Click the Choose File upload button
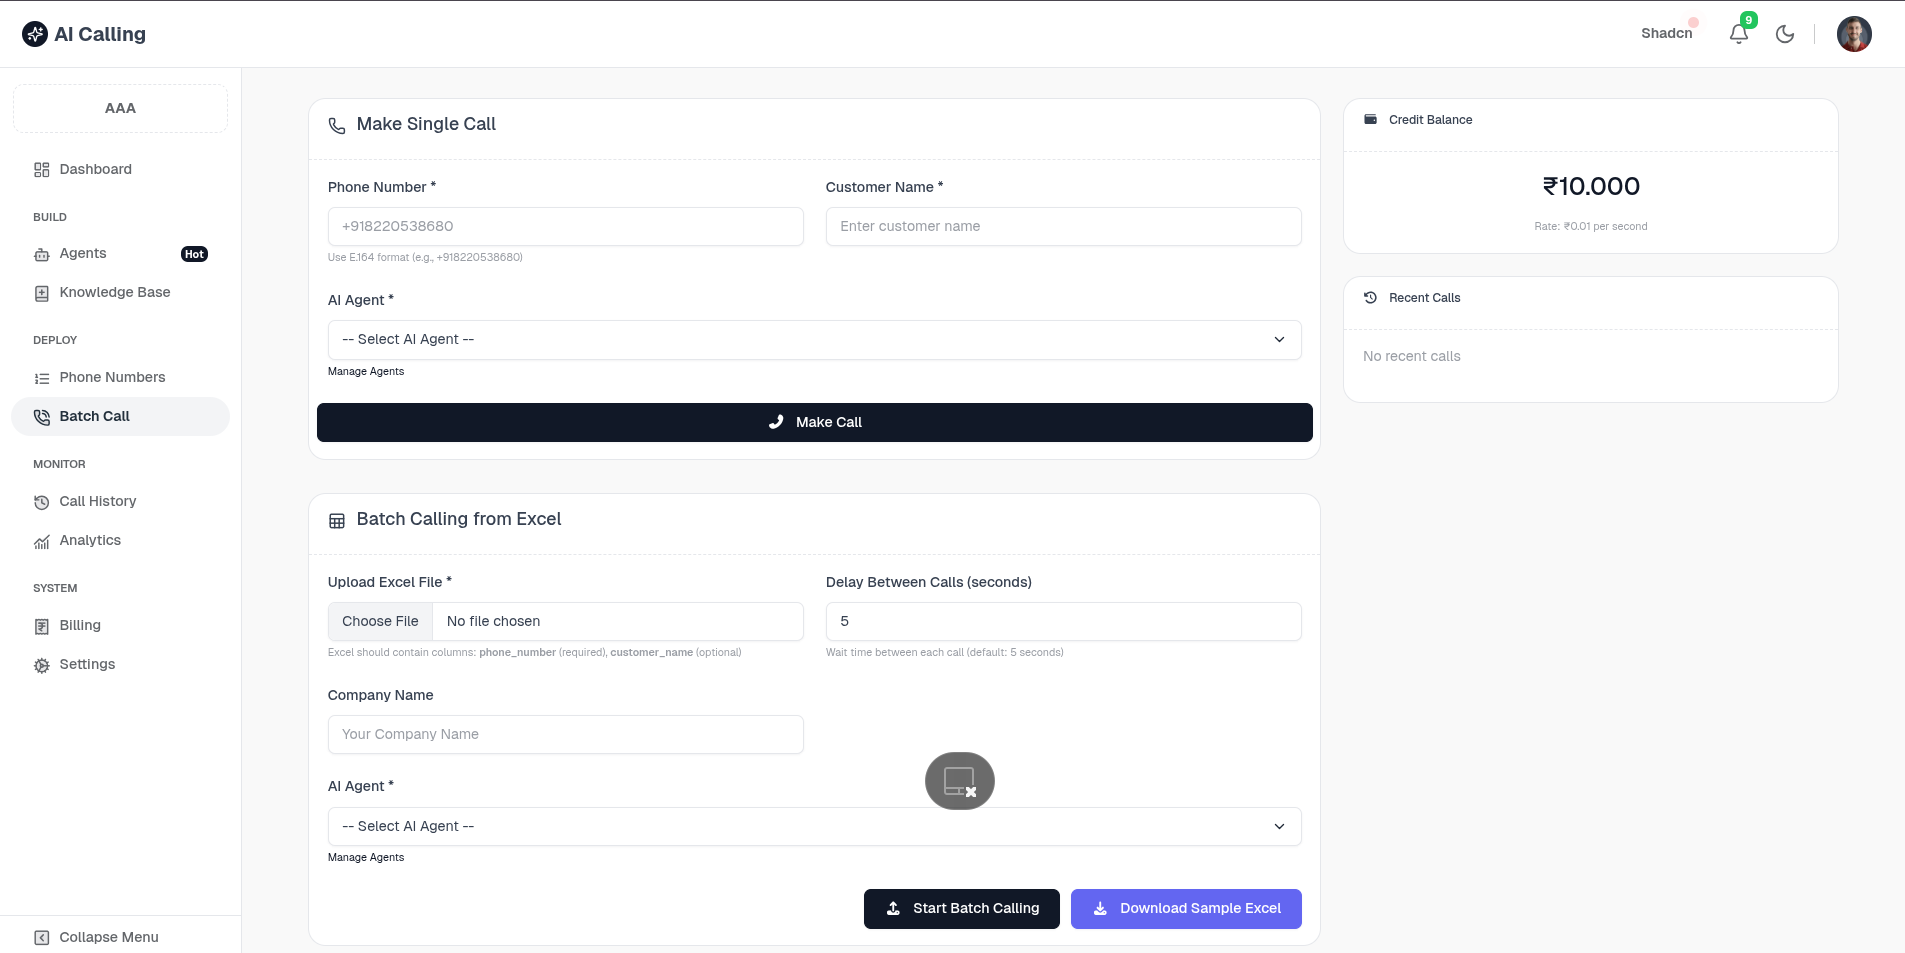Image resolution: width=1905 pixels, height=953 pixels. tap(380, 622)
